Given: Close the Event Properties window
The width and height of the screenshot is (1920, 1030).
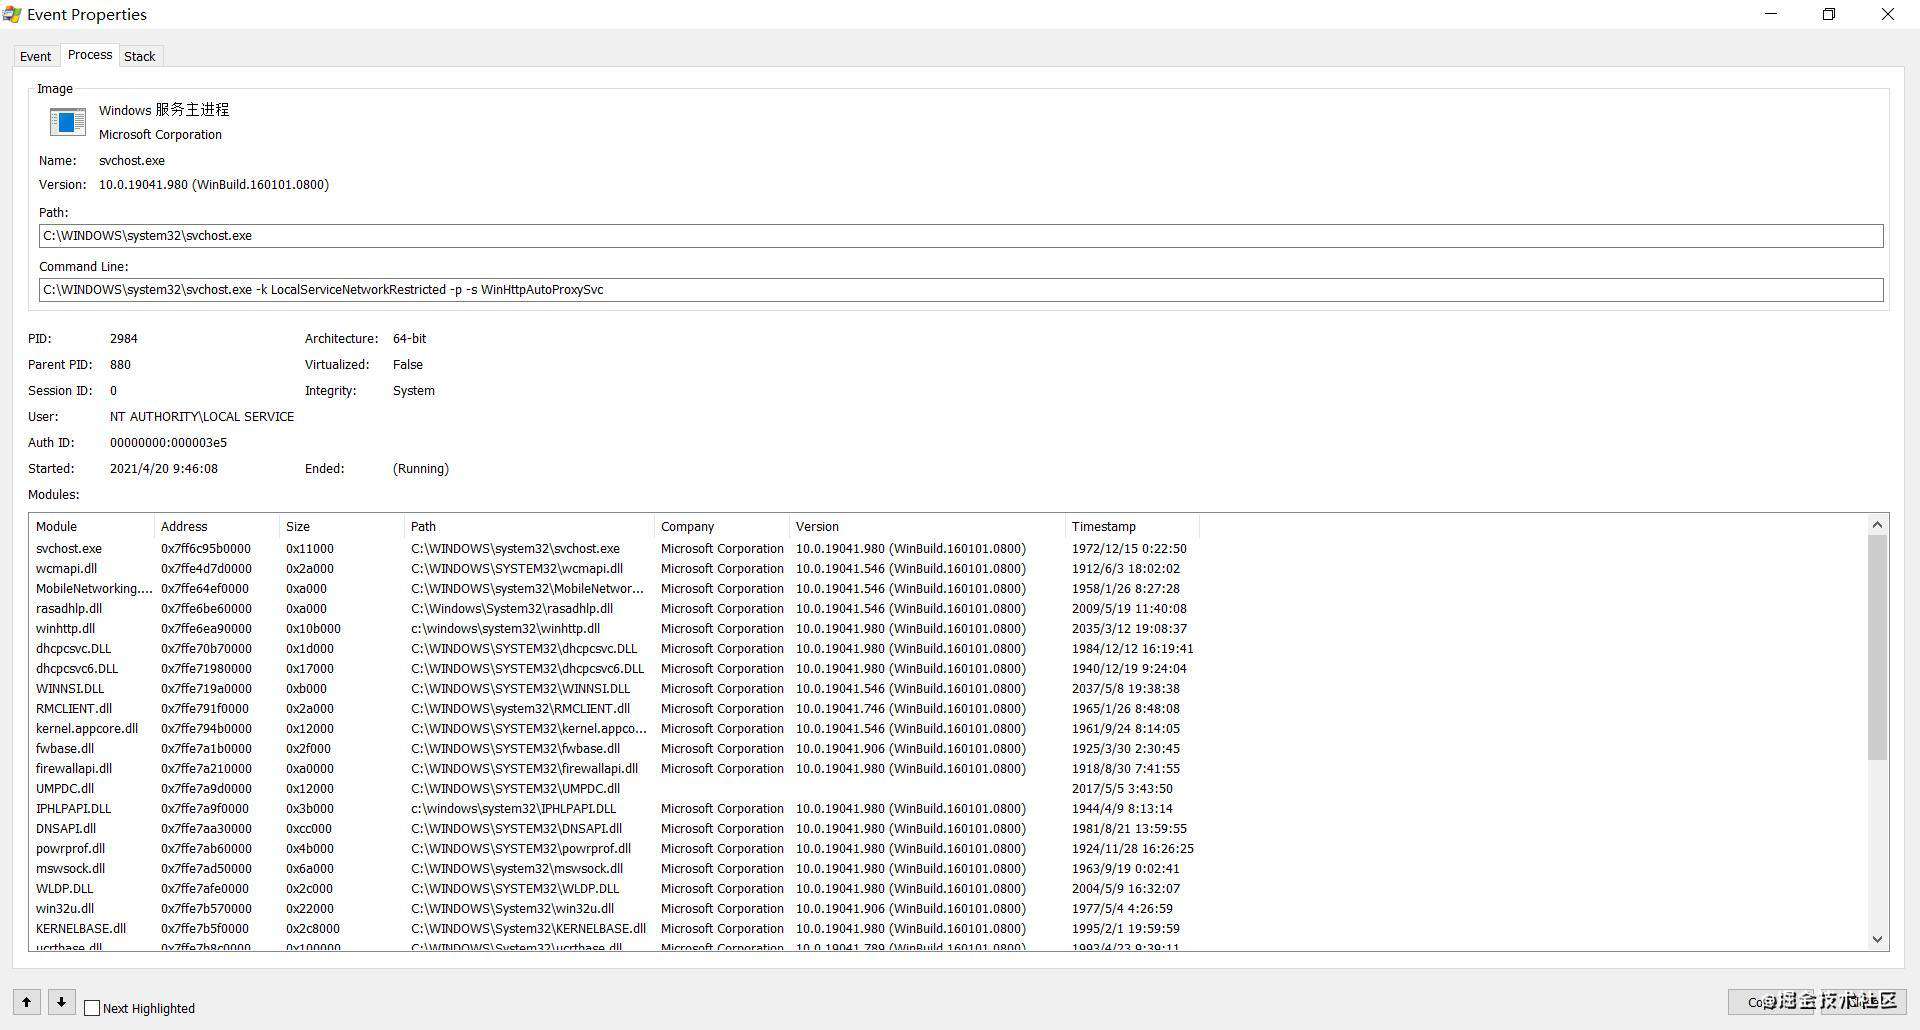Looking at the screenshot, I should pos(1888,14).
